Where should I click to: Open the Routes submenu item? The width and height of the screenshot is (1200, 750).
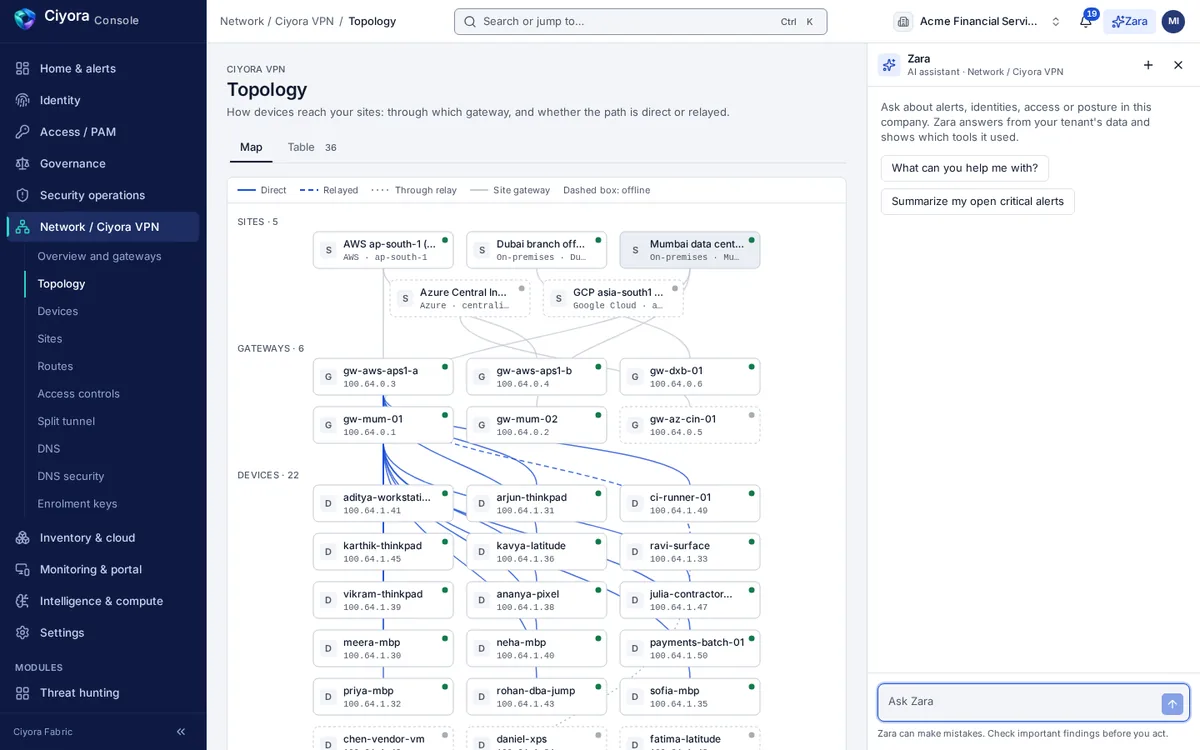tap(111, 366)
